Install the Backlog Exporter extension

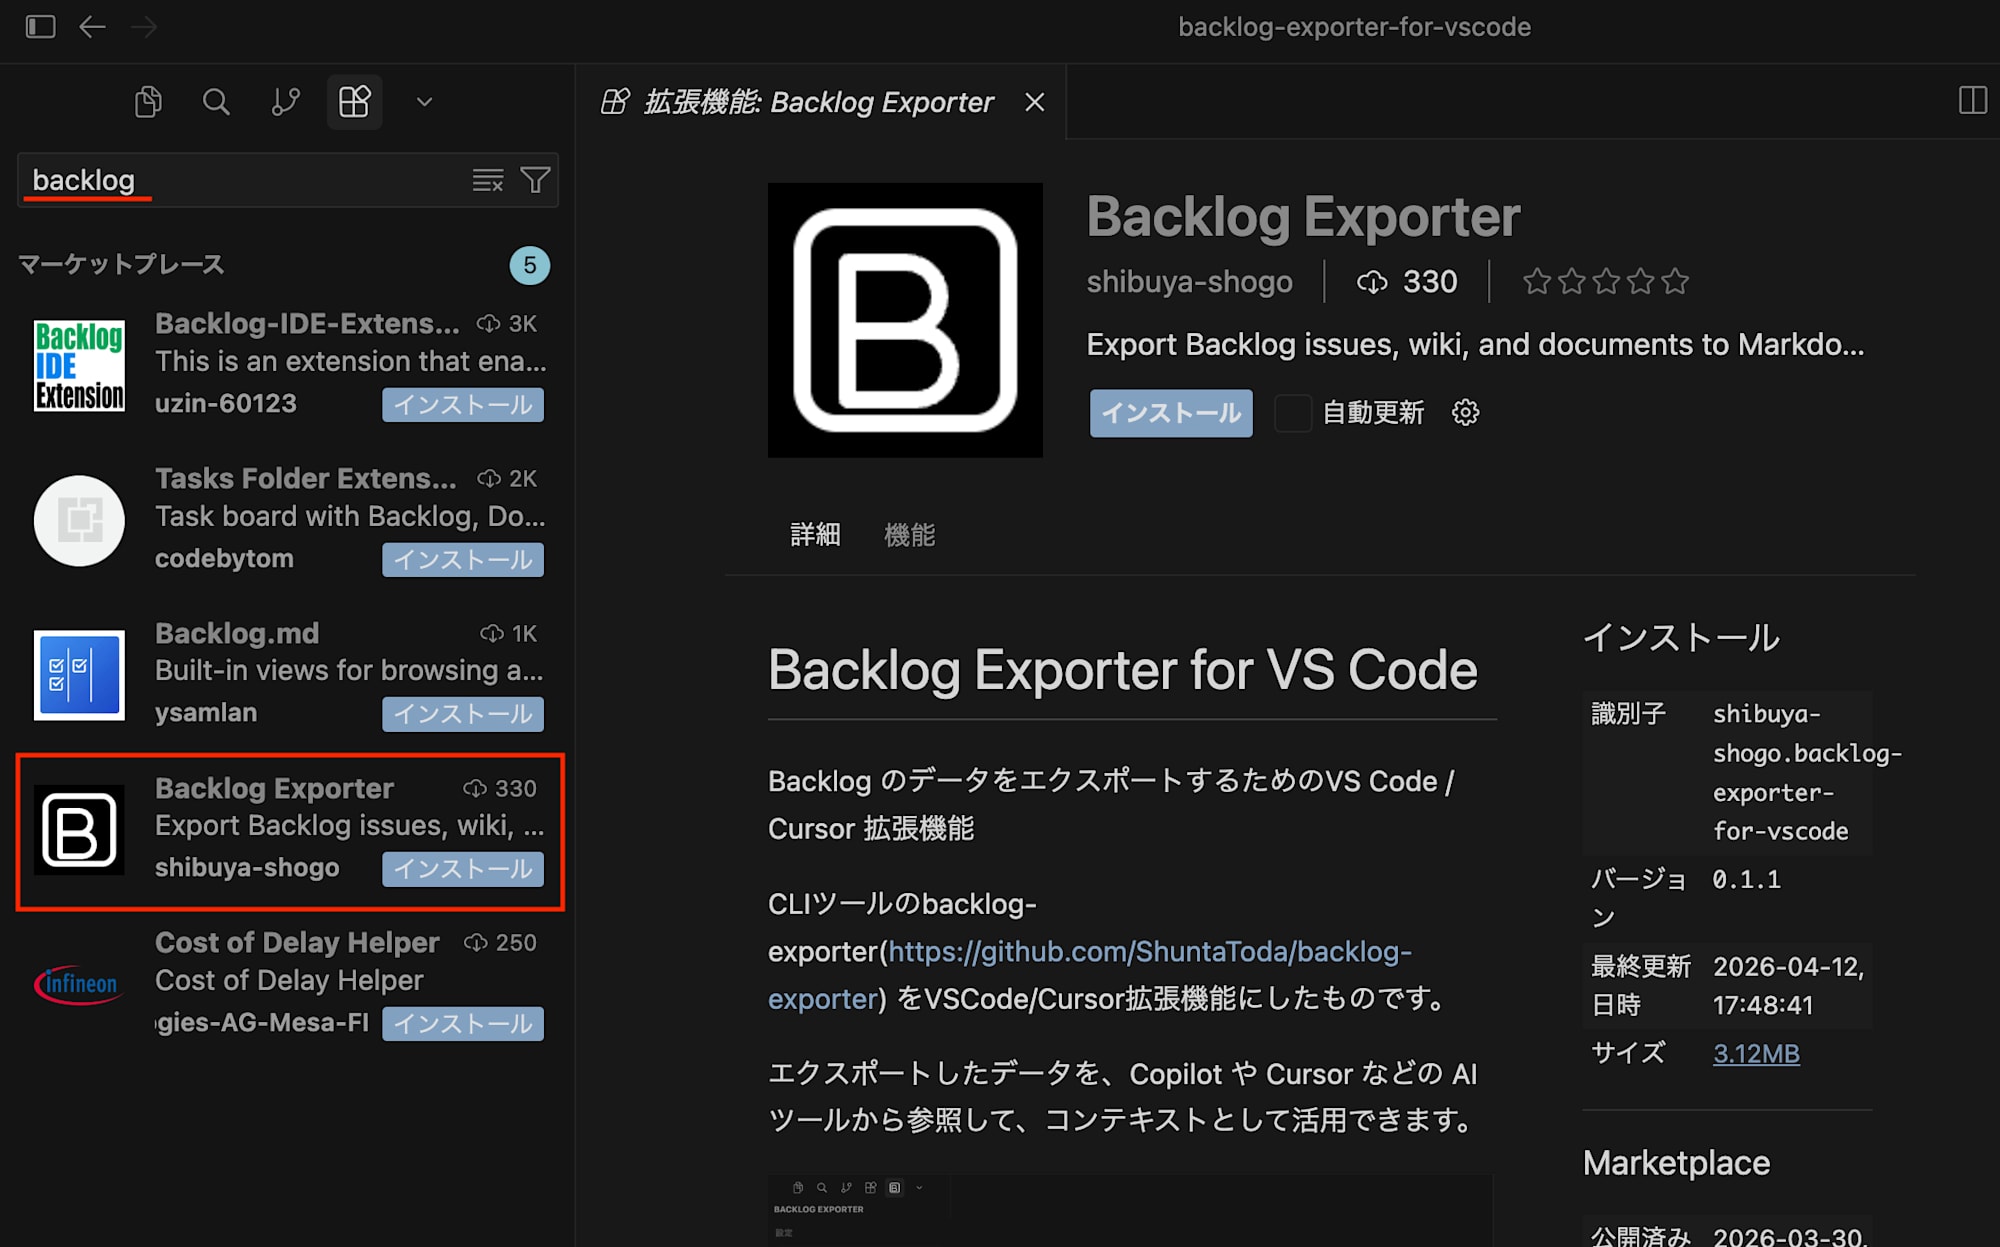click(1170, 412)
